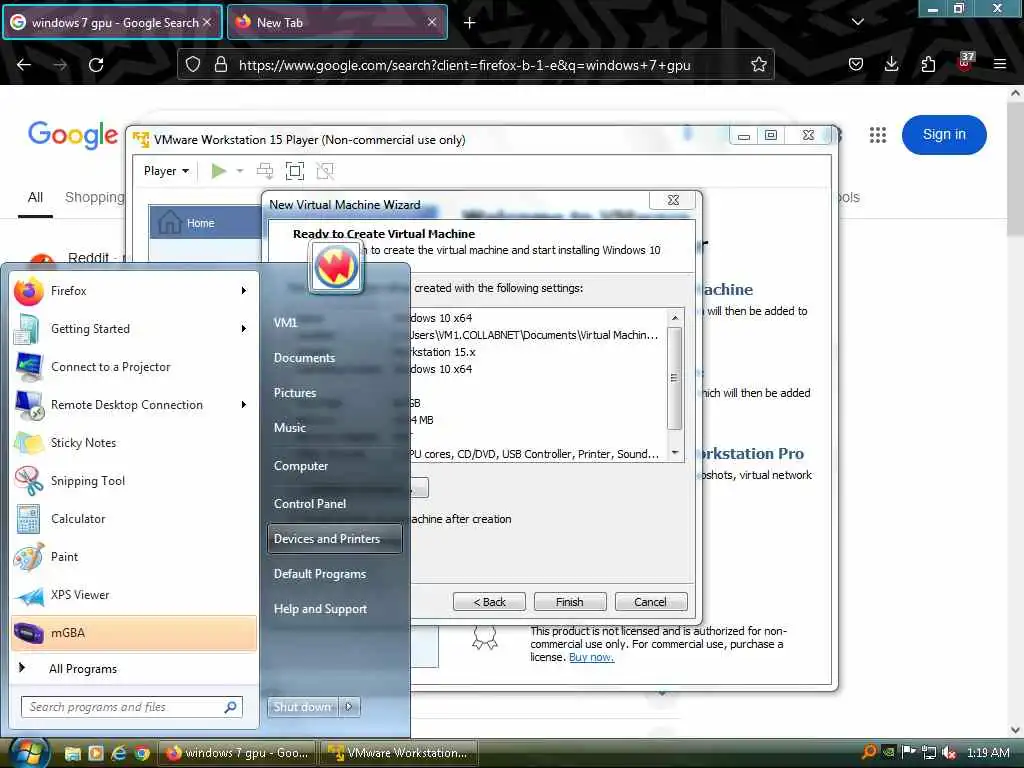Click scroll-down arrow of wizard settings list
1024x768 pixels.
pyautogui.click(x=675, y=453)
